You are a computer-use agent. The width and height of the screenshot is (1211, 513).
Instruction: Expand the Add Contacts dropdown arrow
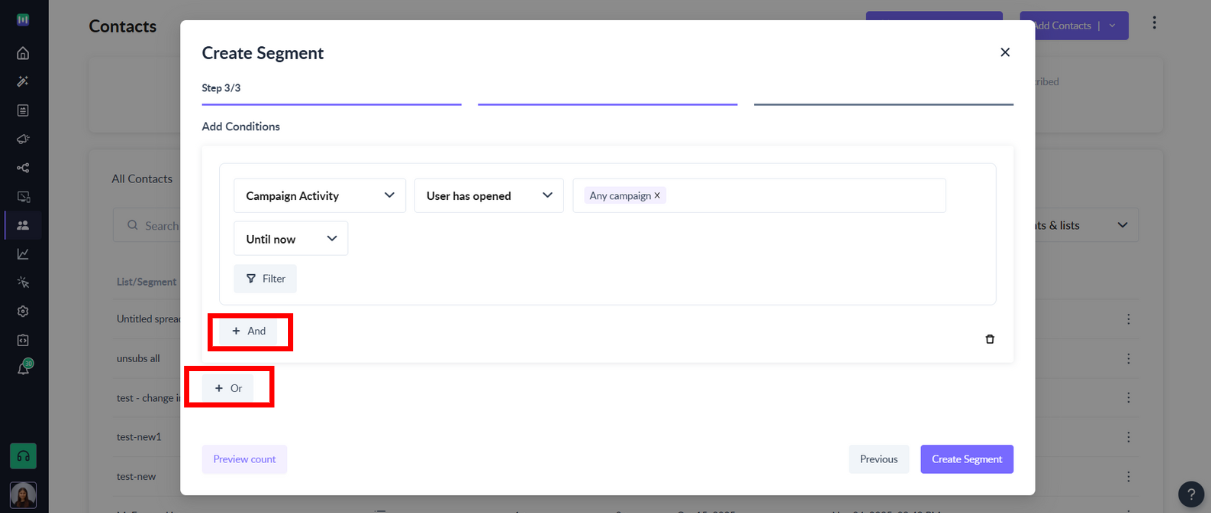(x=1112, y=26)
